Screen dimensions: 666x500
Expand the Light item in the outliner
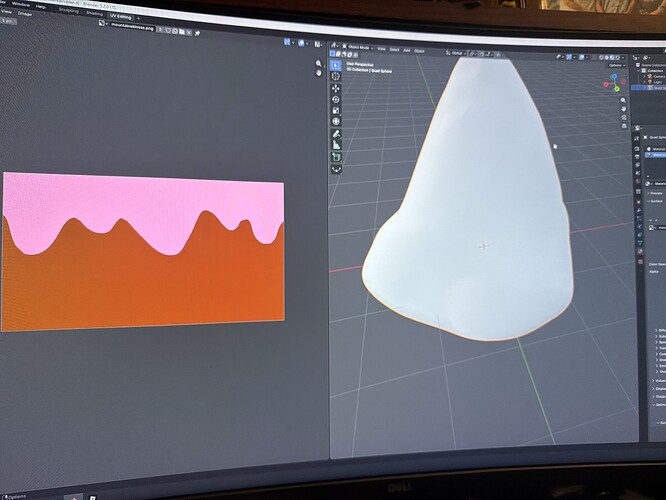[644, 82]
